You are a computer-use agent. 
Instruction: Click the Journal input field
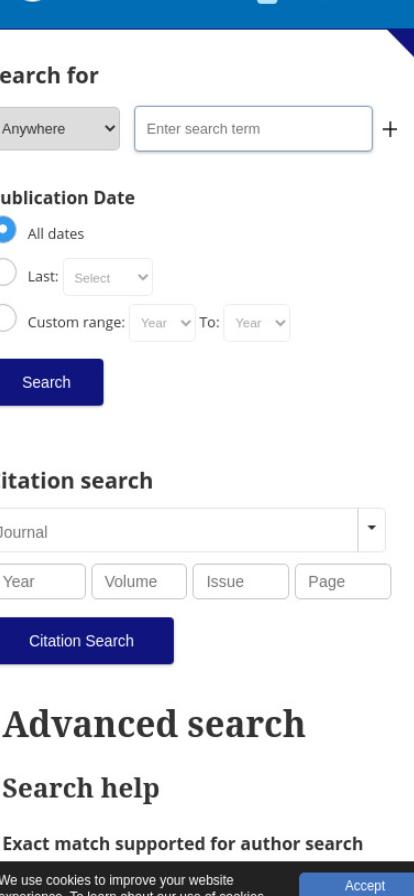click(x=178, y=530)
